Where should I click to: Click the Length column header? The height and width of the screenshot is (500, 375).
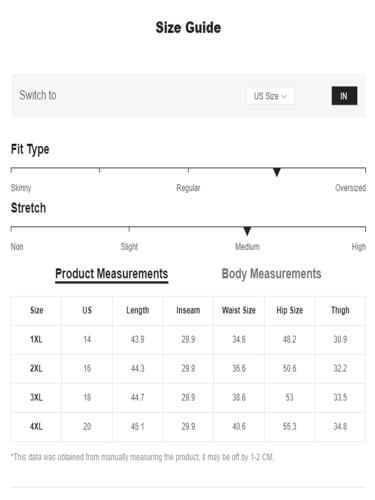coord(137,310)
